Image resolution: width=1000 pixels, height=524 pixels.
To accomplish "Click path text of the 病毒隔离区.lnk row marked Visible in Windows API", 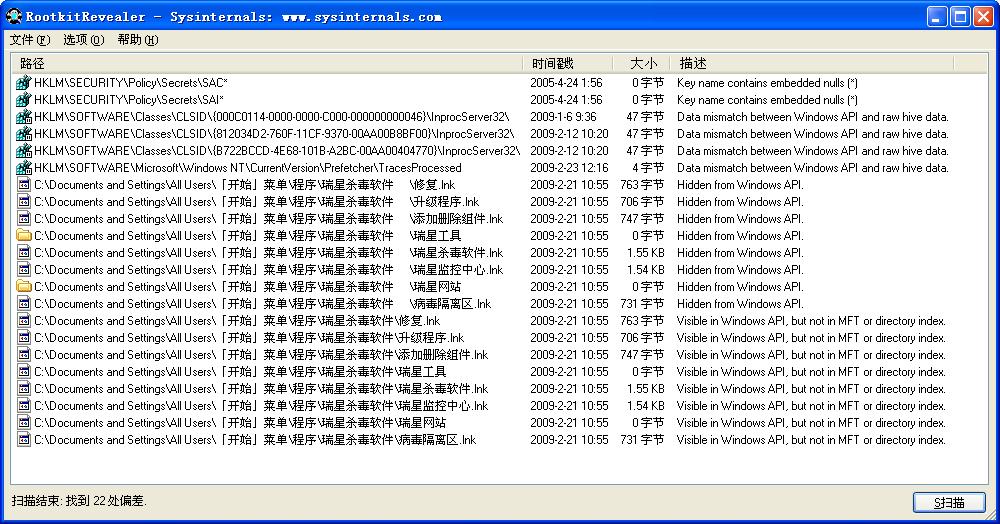I will pos(255,440).
